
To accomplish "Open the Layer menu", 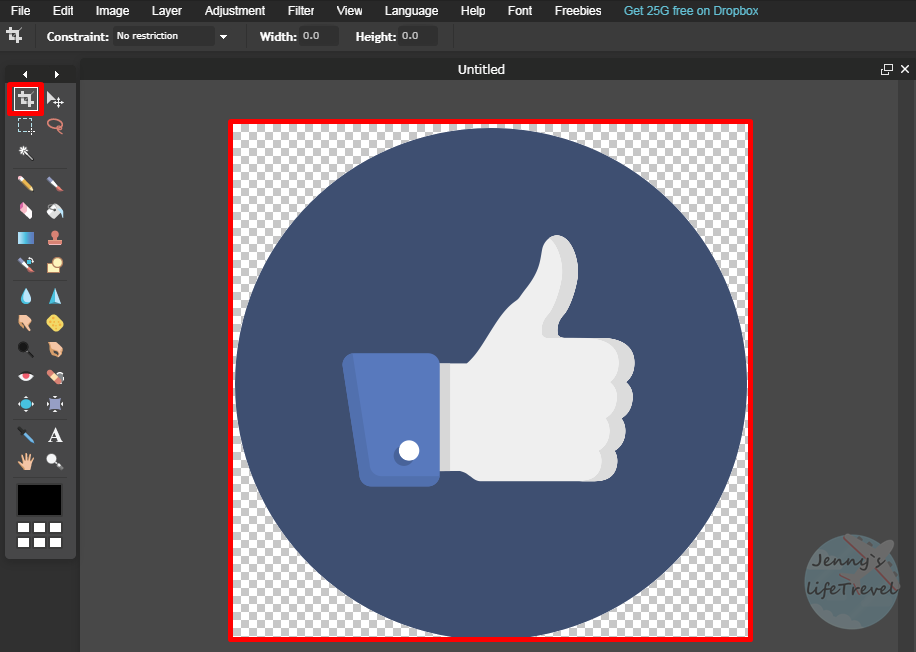I will (x=166, y=11).
